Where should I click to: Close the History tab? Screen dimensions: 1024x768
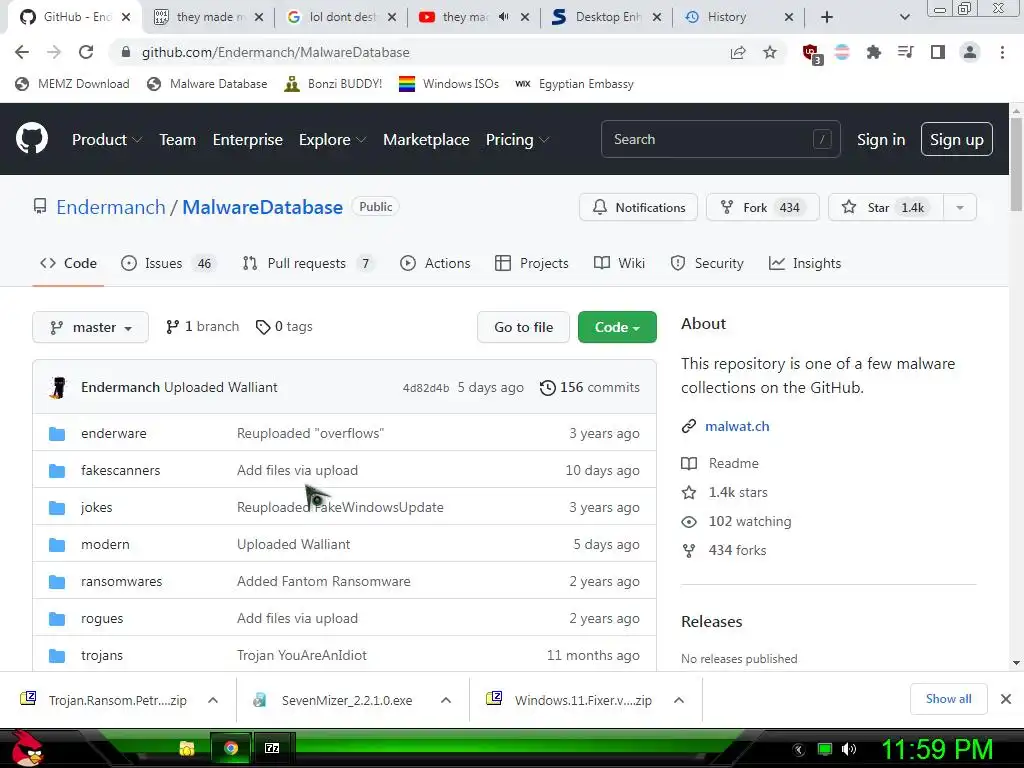tap(789, 17)
